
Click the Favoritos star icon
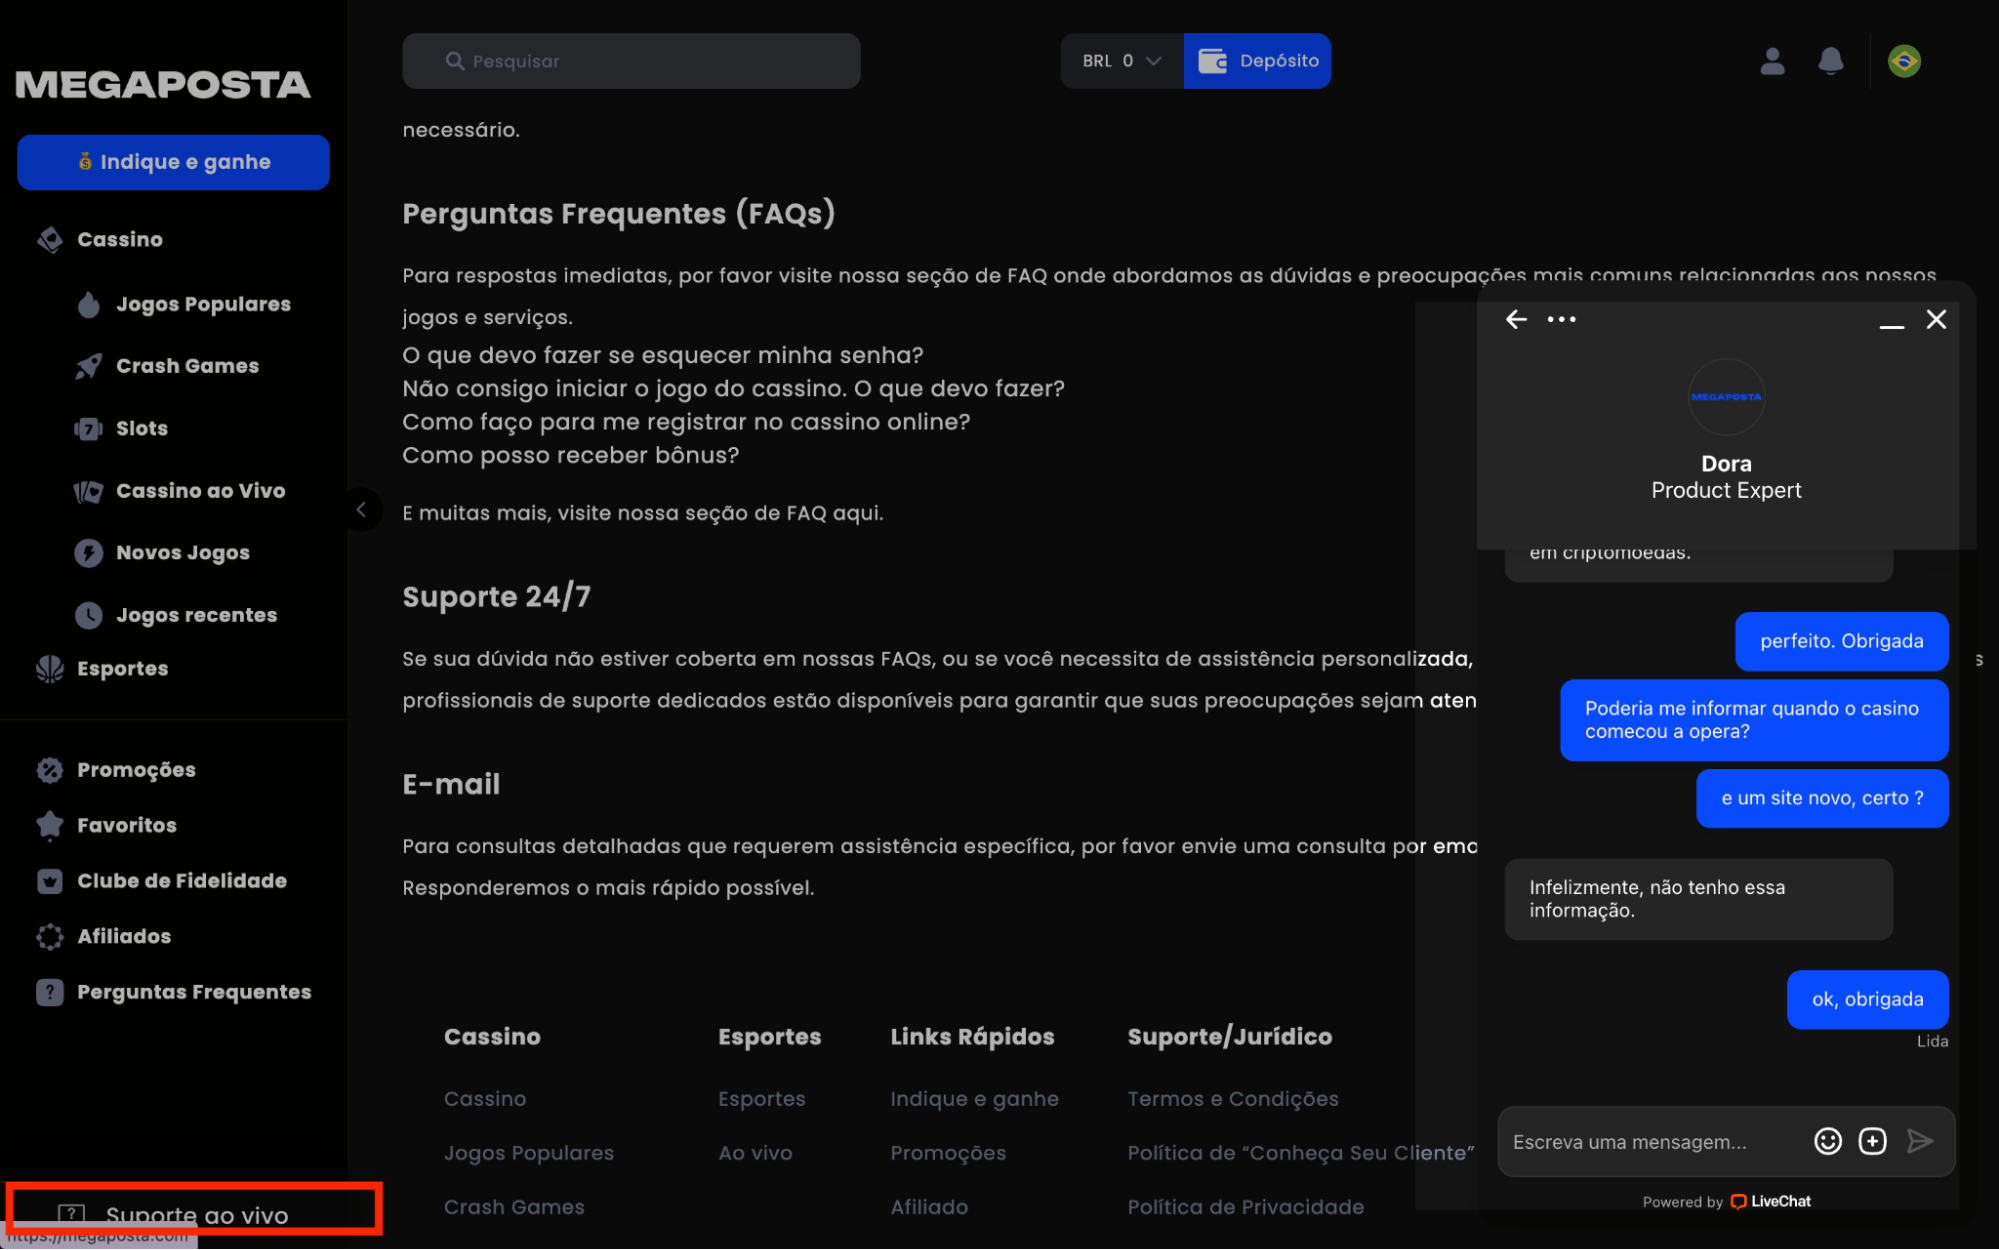tap(50, 825)
